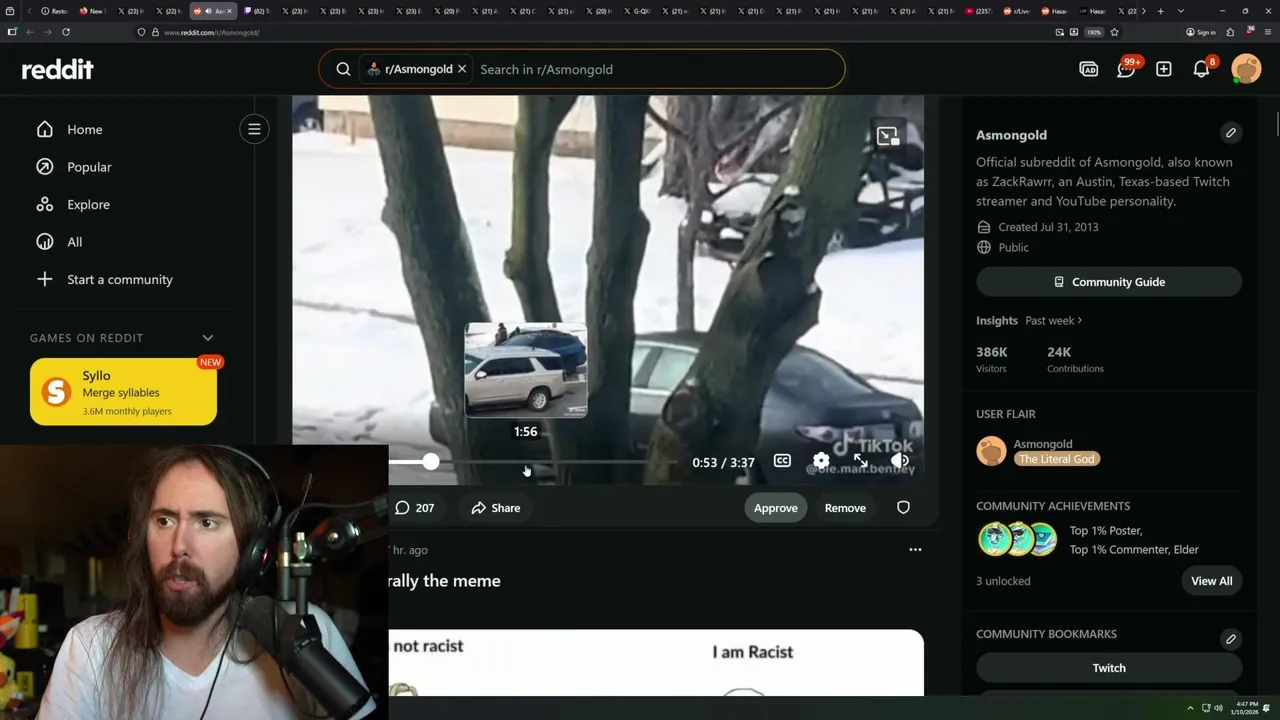
Task: Show hidden system tray icons
Action: [x=1190, y=708]
